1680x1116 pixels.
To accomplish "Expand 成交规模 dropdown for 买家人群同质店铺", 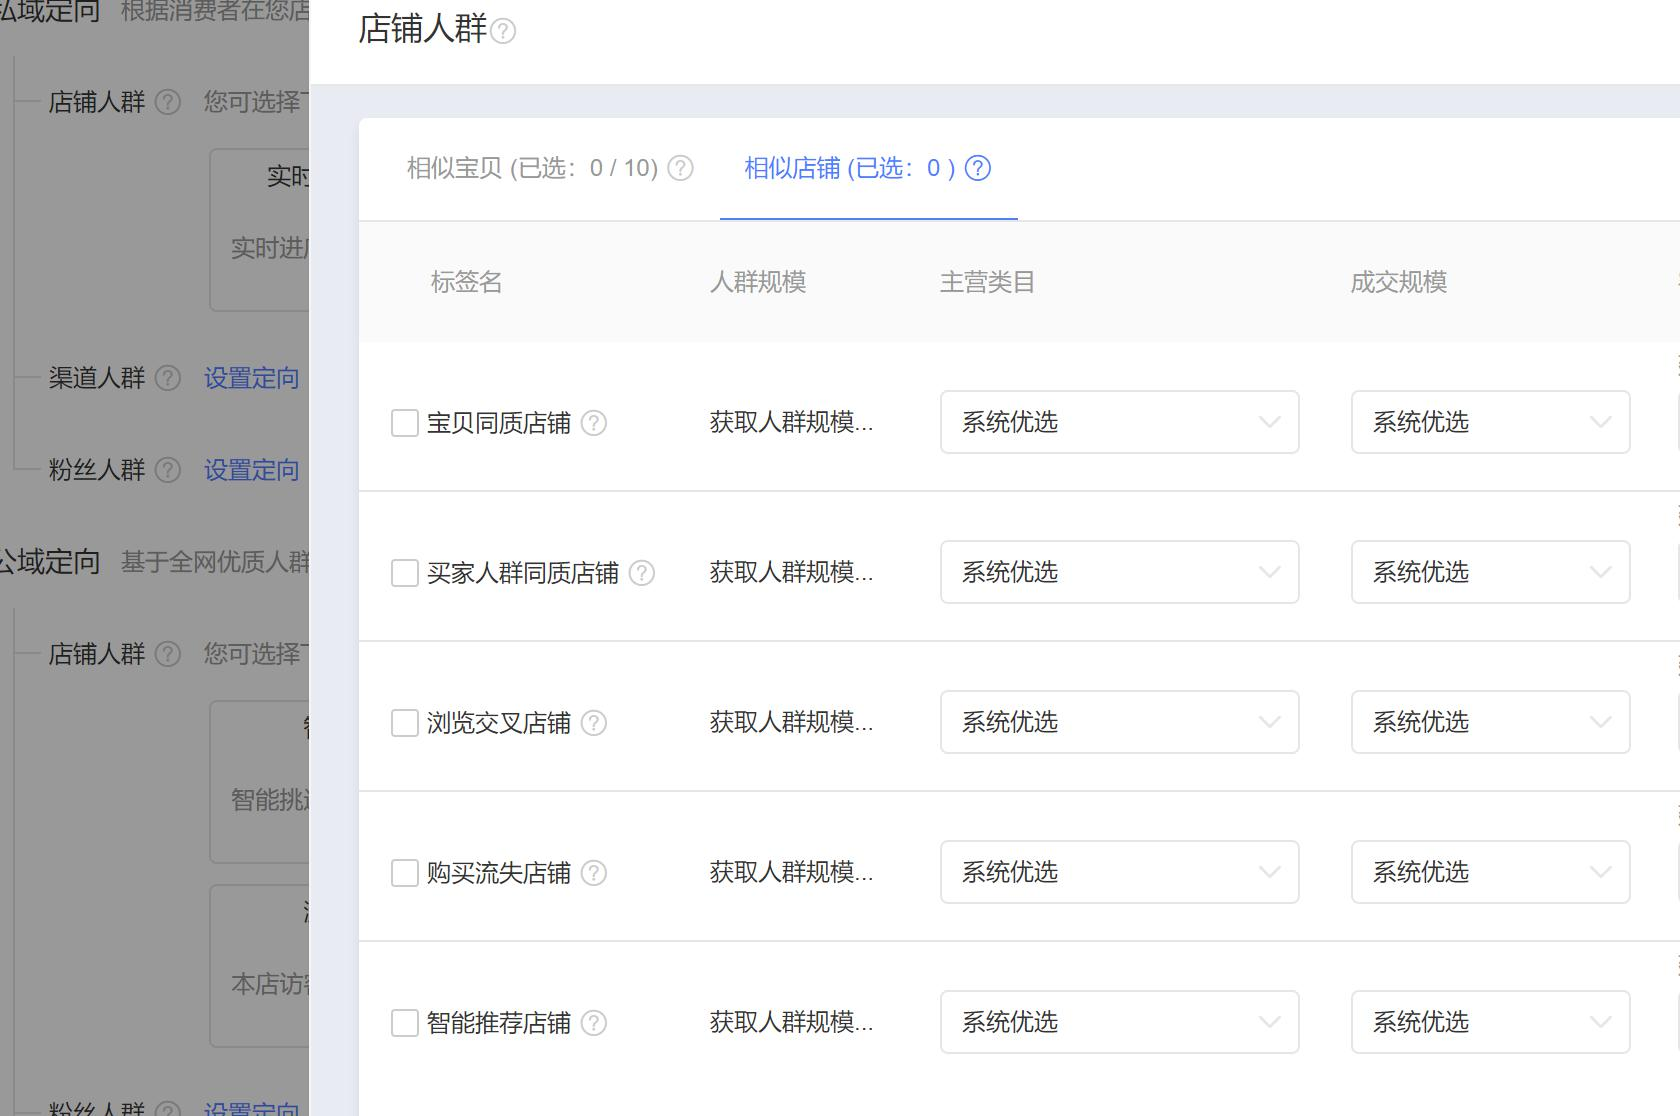I will point(1490,572).
